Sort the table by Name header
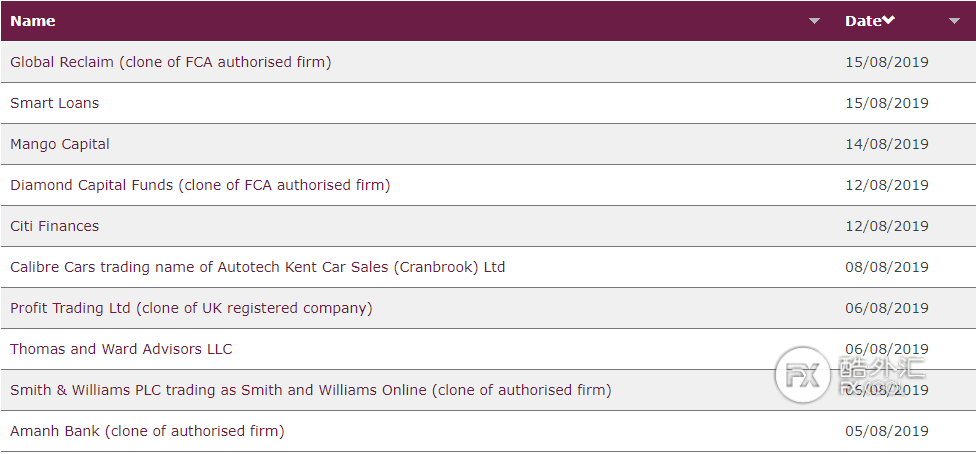The width and height of the screenshot is (976, 454). click(33, 21)
